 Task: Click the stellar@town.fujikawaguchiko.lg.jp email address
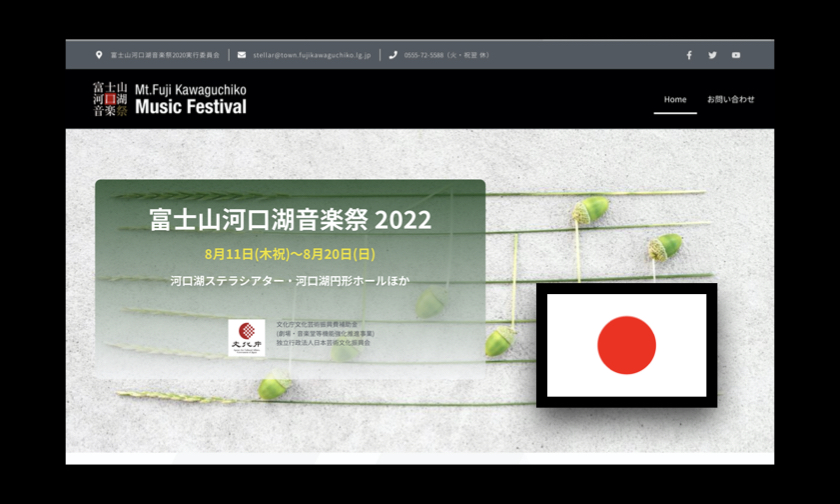point(312,55)
